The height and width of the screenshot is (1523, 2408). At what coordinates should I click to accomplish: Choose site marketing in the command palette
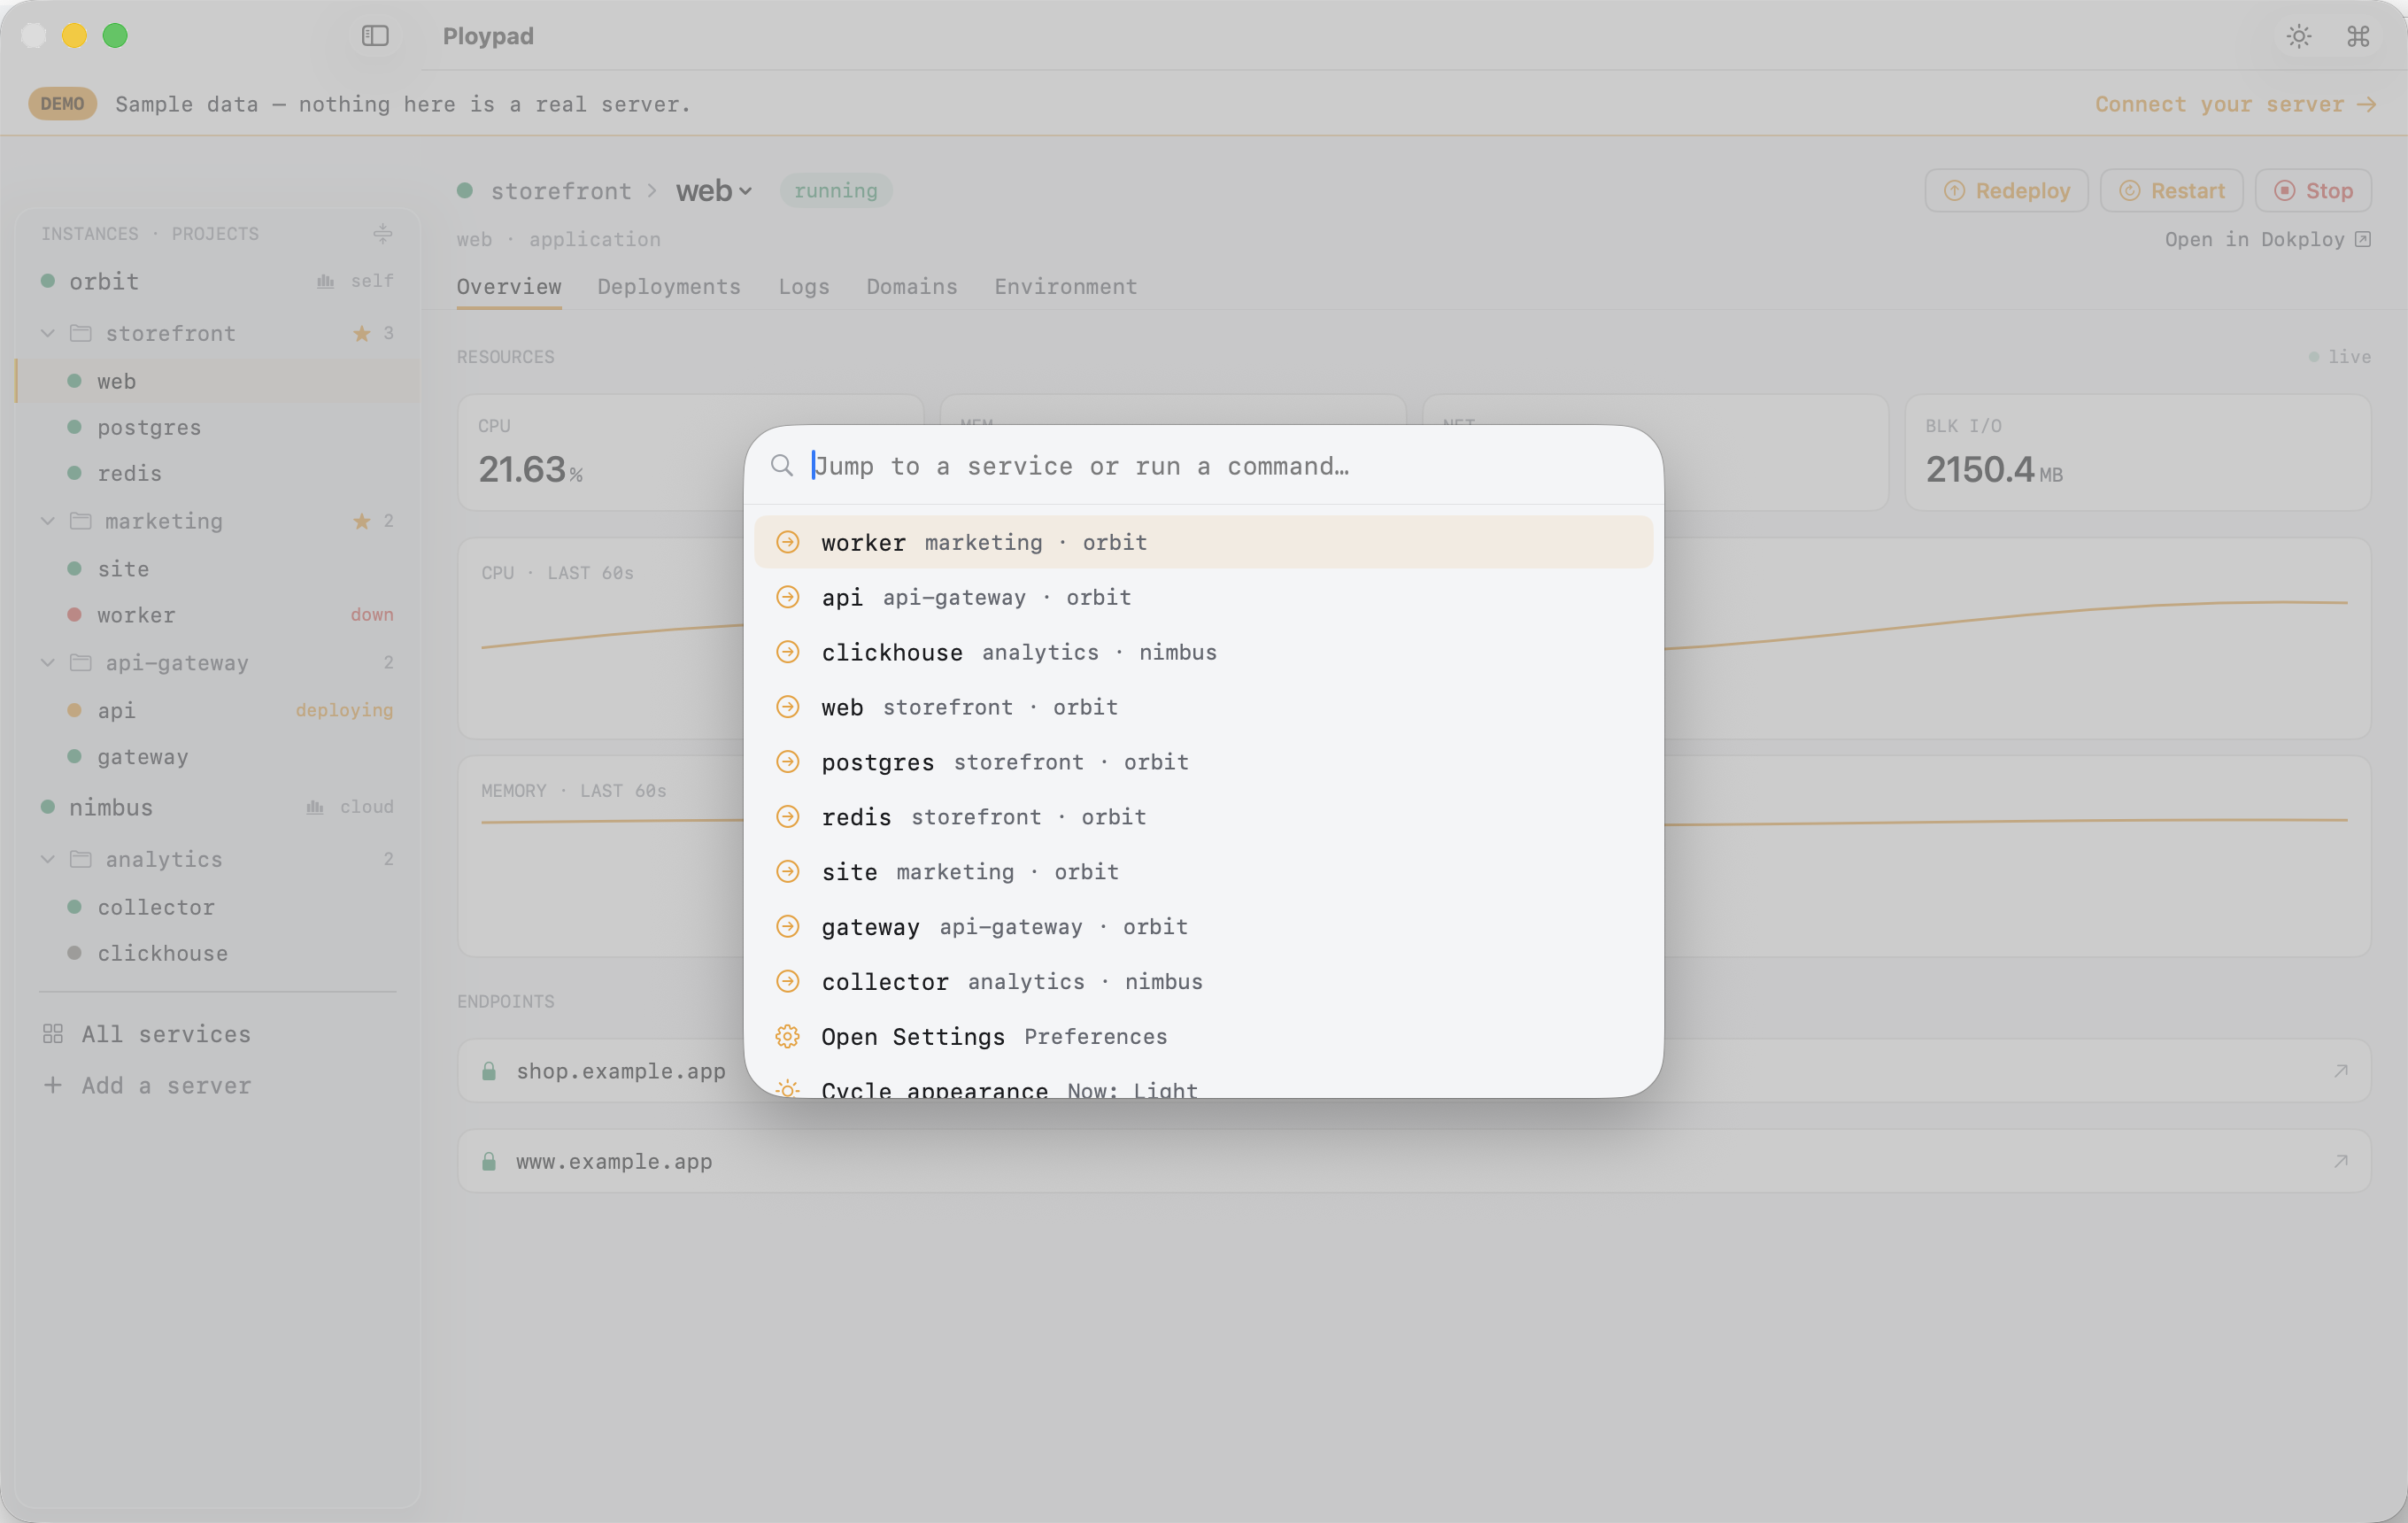point(1203,872)
